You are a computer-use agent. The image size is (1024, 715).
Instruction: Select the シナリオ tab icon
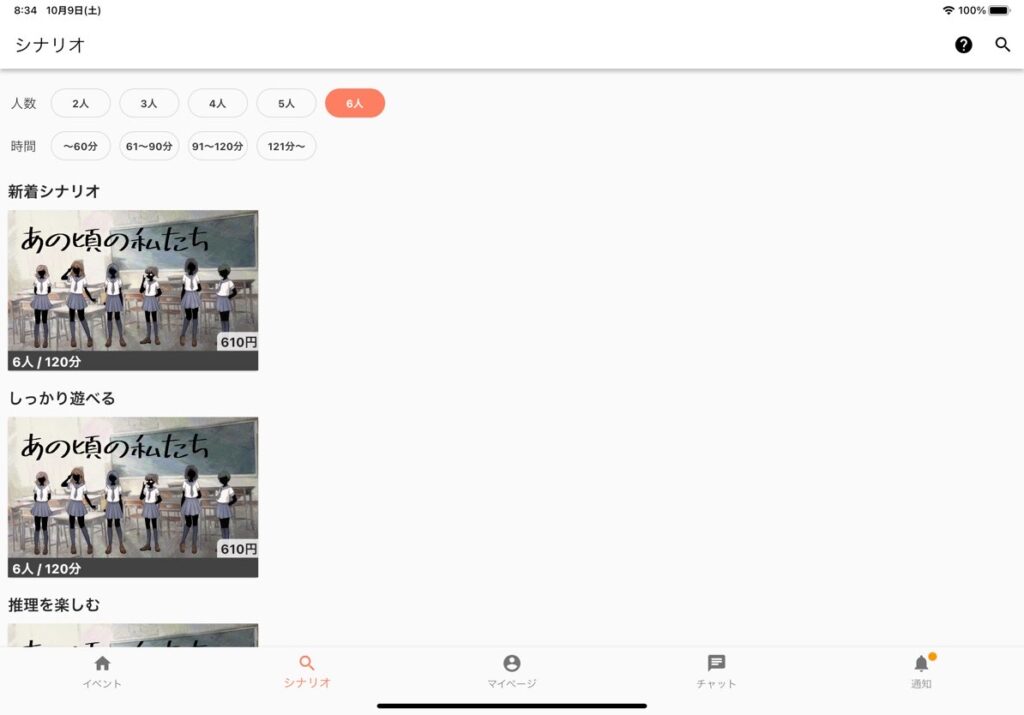pyautogui.click(x=307, y=664)
